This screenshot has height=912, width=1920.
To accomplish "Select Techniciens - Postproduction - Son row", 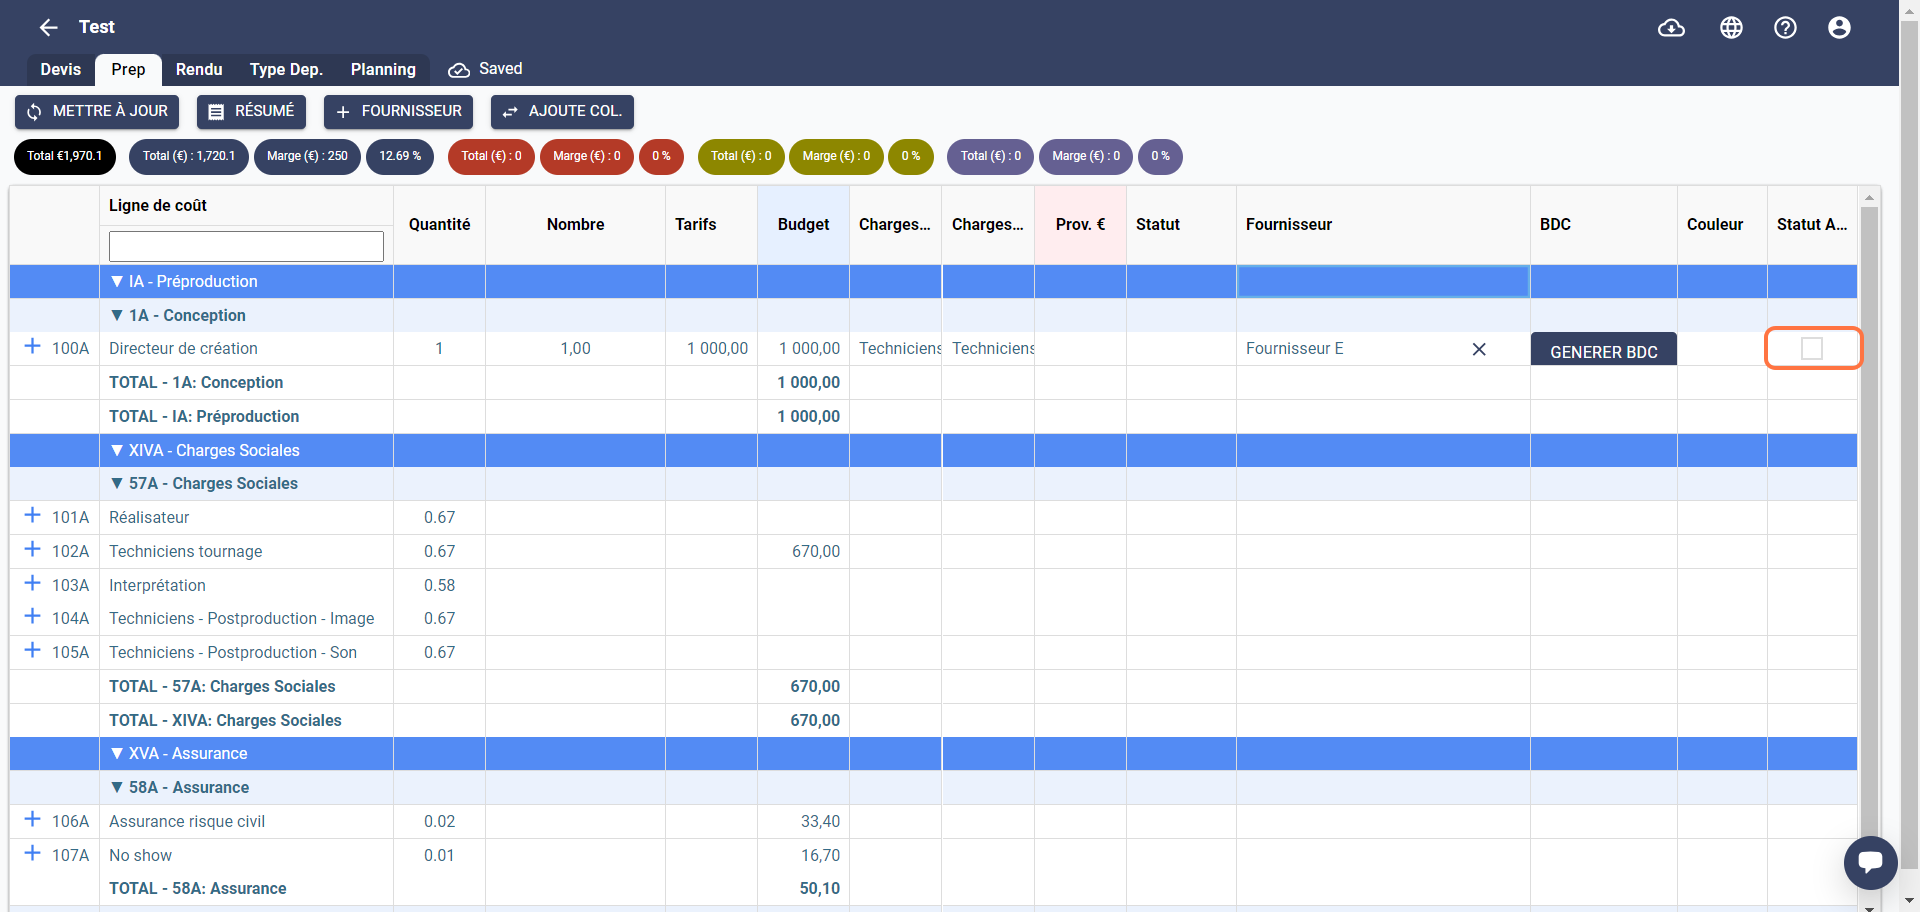I will click(x=233, y=653).
